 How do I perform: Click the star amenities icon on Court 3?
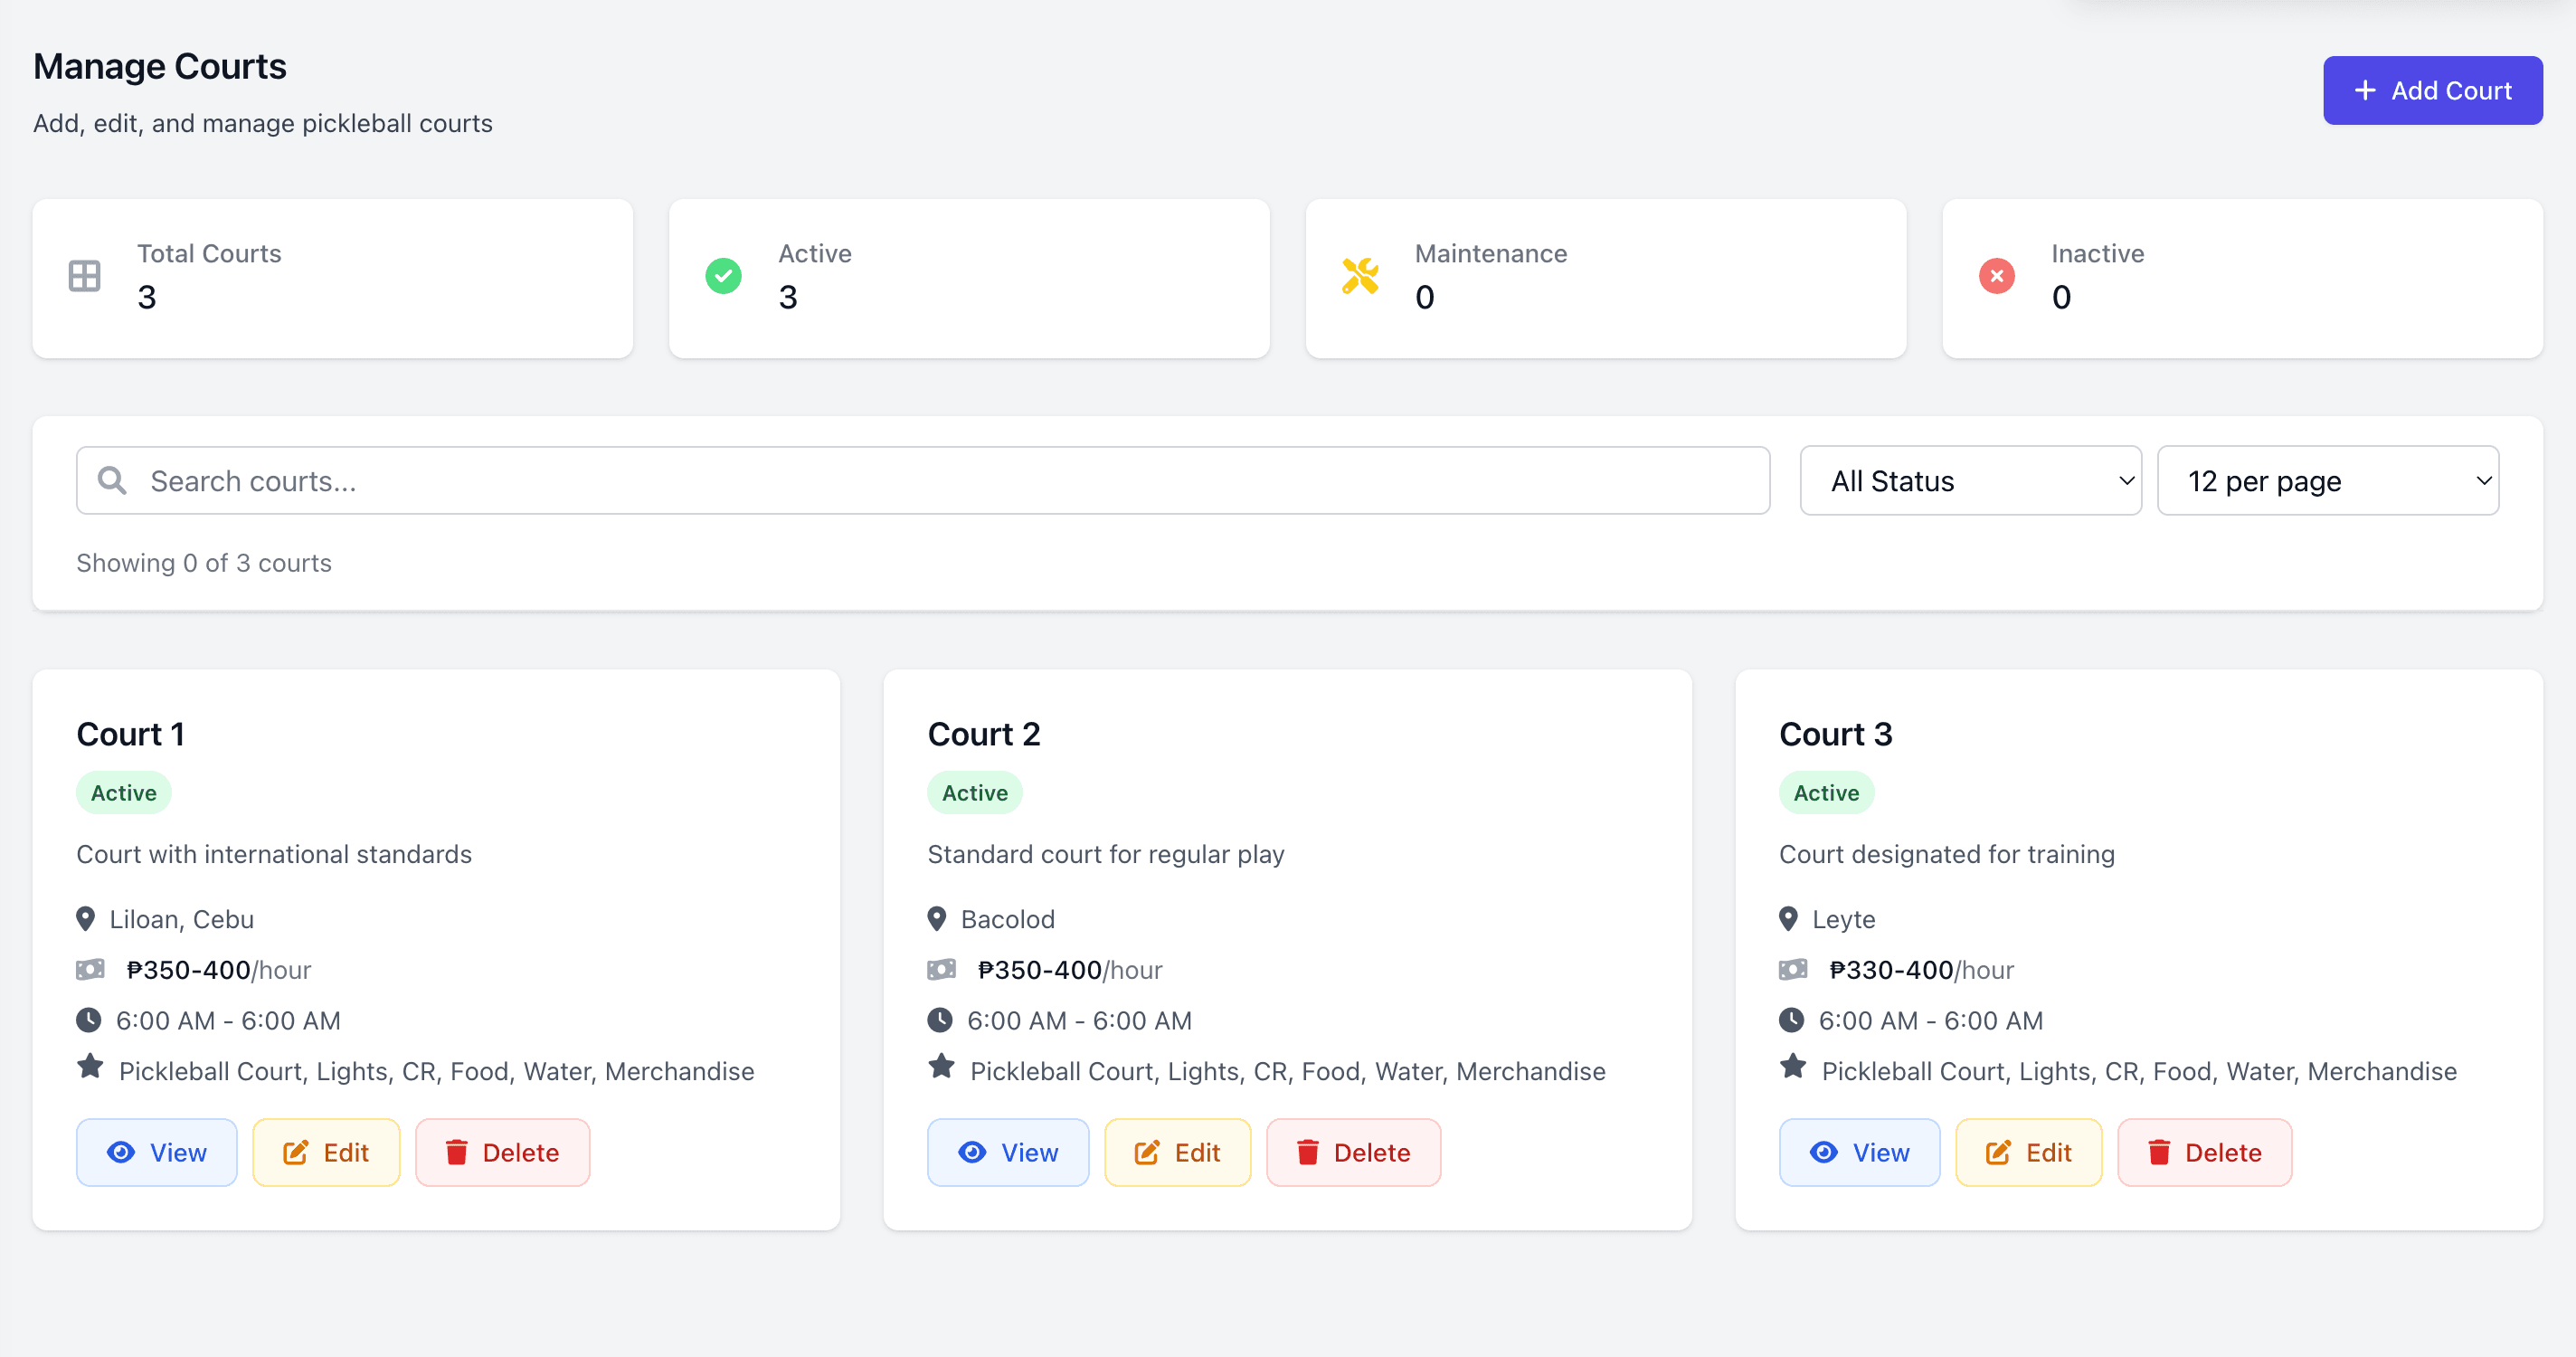pos(1793,1067)
